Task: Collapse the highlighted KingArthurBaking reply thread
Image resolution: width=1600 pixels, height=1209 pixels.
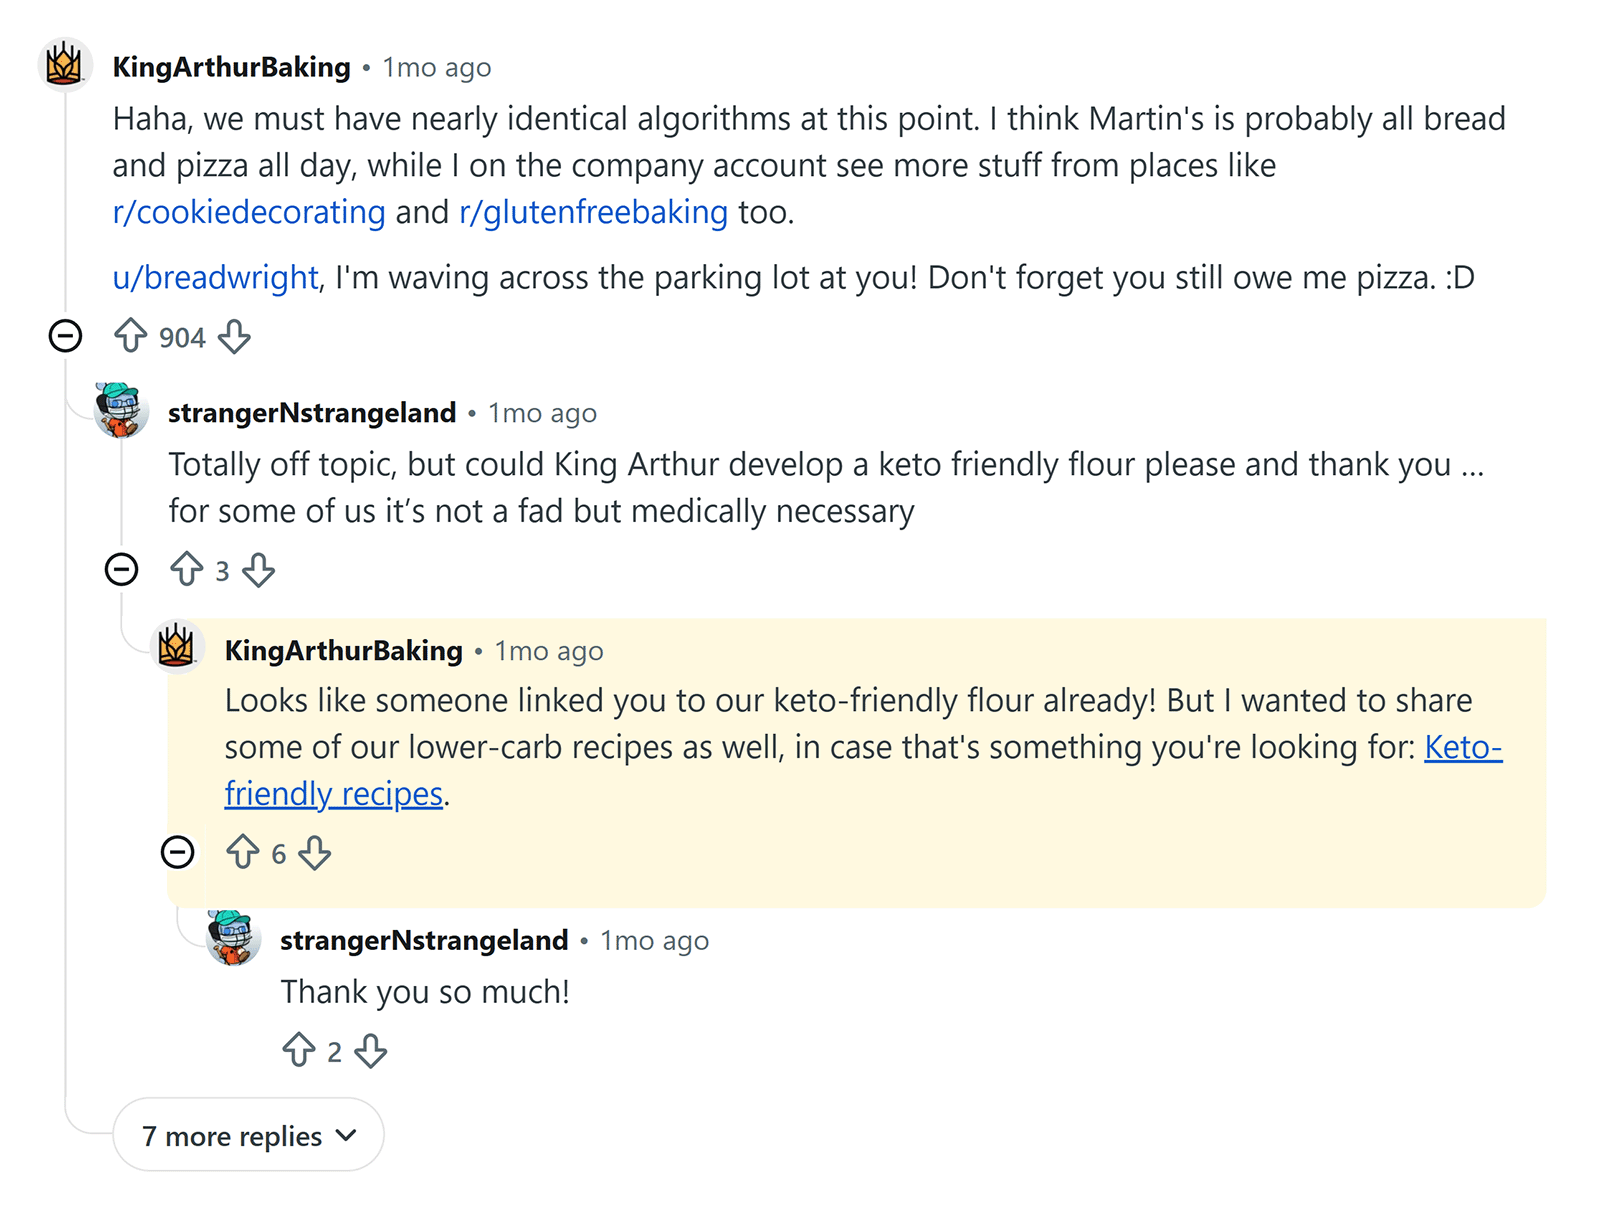Action: click(x=178, y=853)
